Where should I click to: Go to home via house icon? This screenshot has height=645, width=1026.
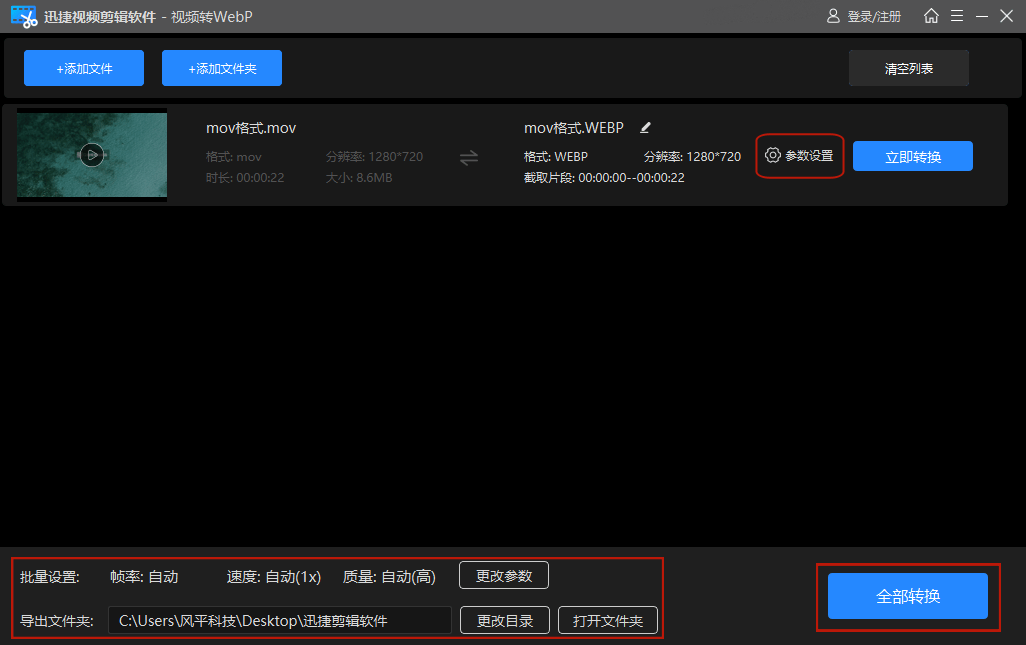click(x=931, y=16)
